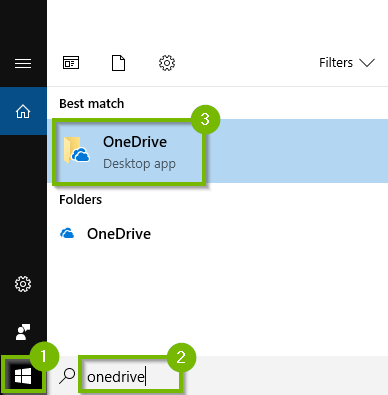Viewport: 388px width, 395px height.
Task: Click the Feedback person icon in sidebar
Action: [23, 332]
